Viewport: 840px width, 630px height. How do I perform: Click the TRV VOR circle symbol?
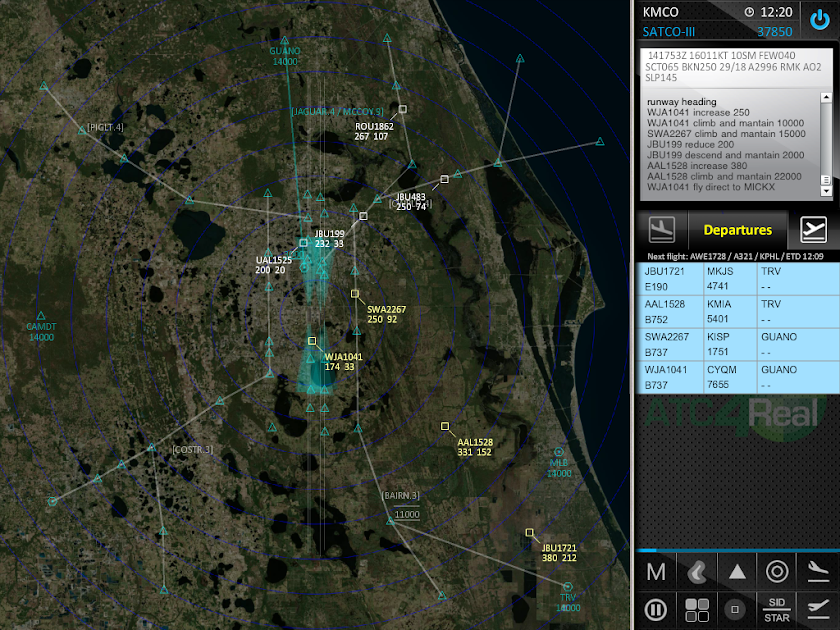567,587
